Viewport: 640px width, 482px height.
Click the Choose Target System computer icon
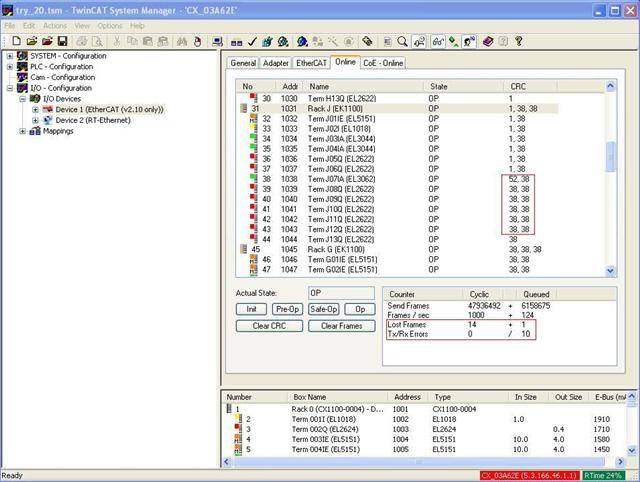point(218,41)
